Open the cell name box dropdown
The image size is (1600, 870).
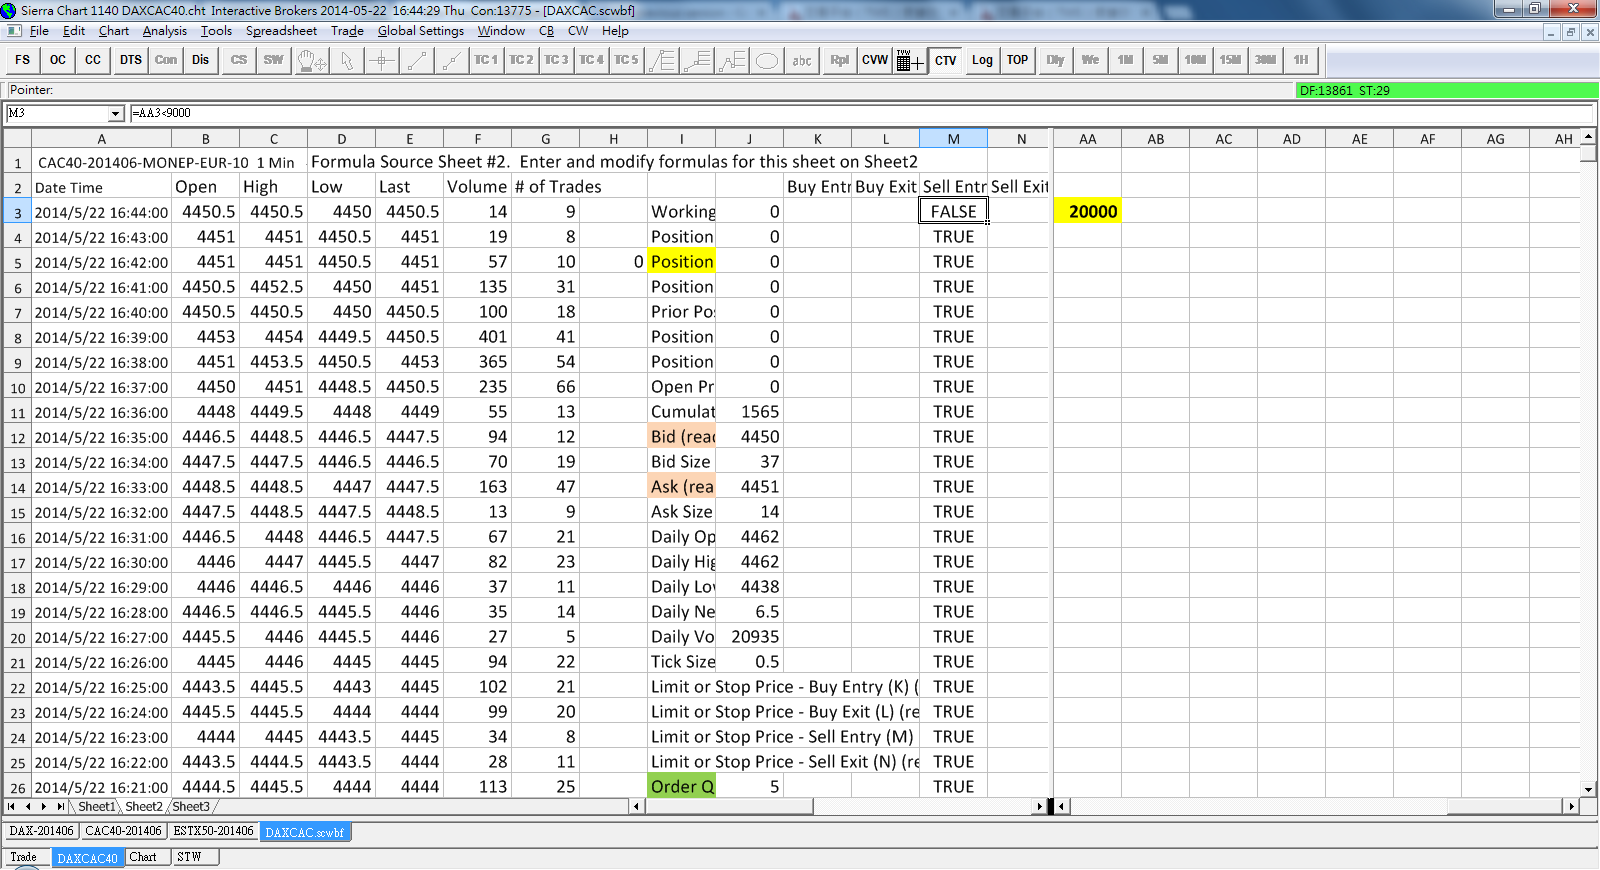pyautogui.click(x=116, y=114)
